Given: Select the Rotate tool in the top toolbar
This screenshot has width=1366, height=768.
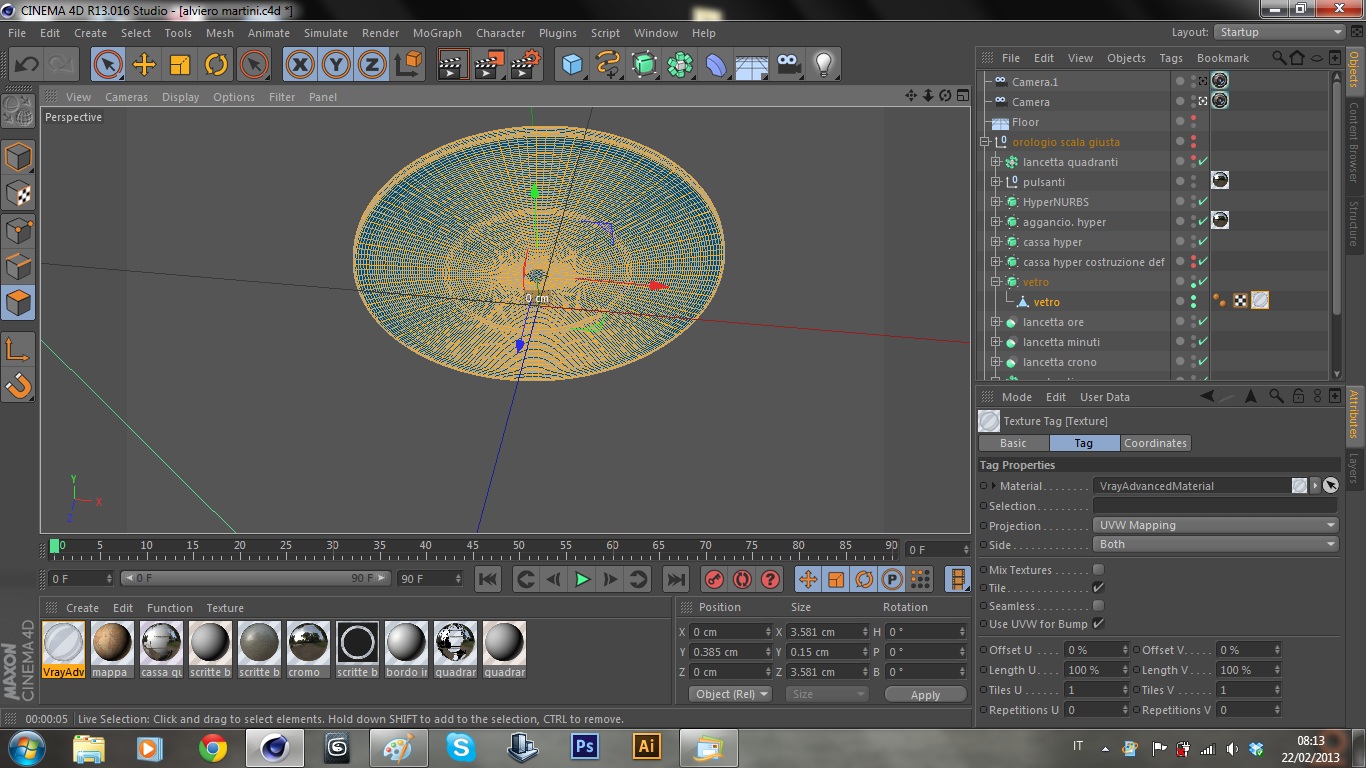Looking at the screenshot, I should click(216, 65).
